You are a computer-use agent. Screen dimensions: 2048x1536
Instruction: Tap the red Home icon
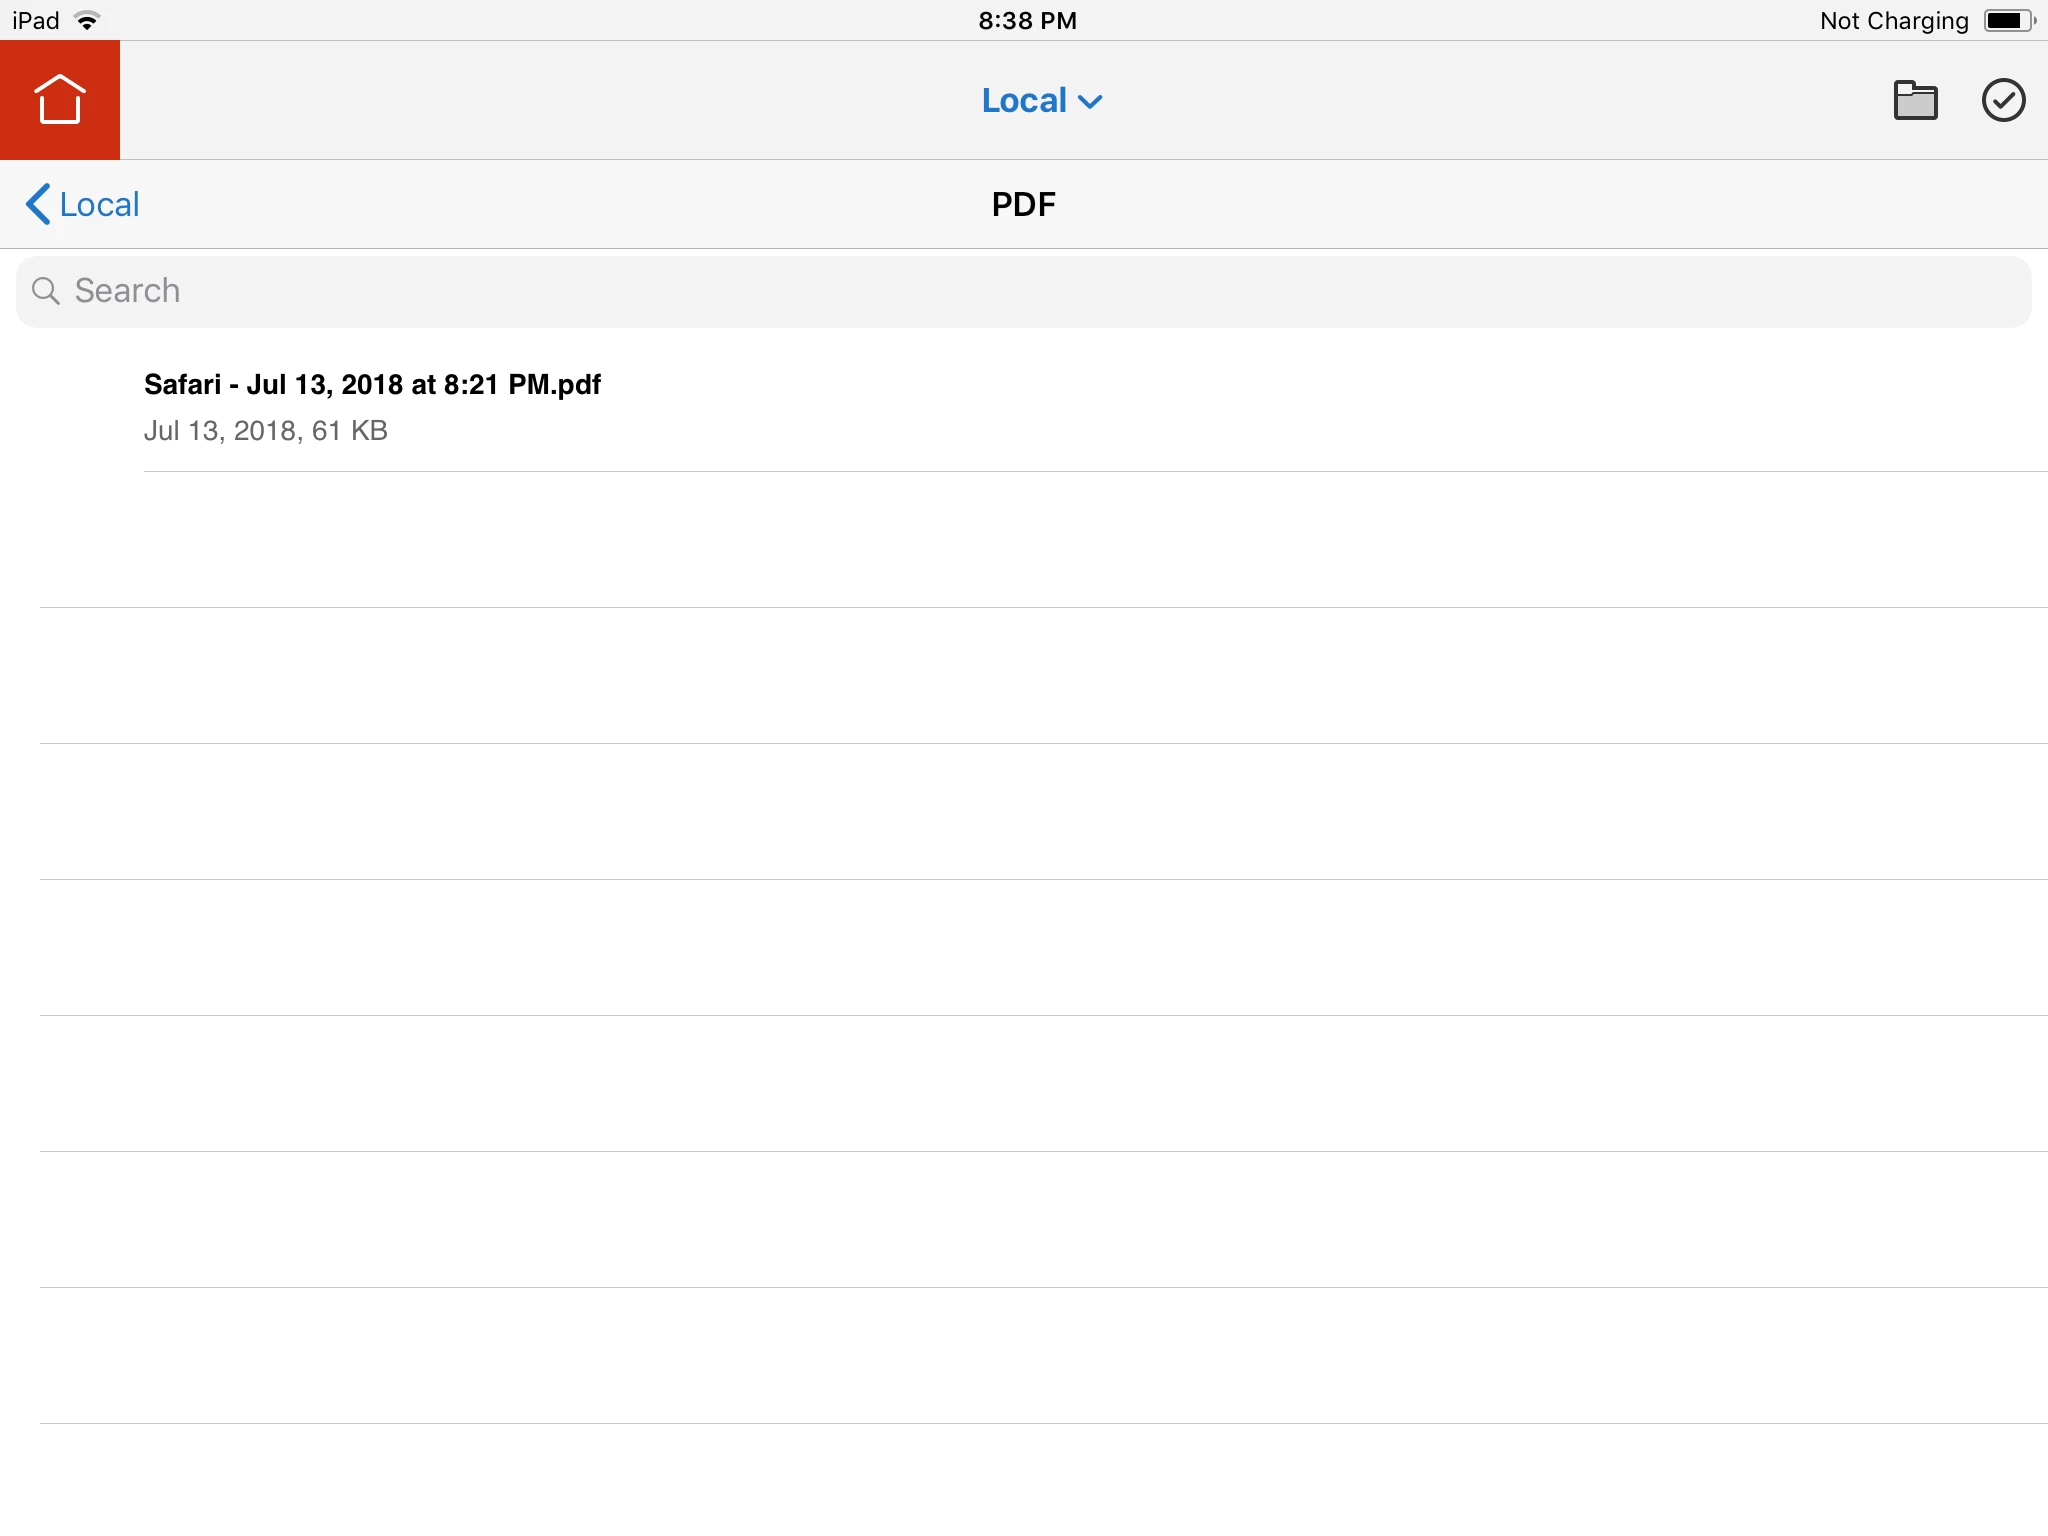point(60,100)
